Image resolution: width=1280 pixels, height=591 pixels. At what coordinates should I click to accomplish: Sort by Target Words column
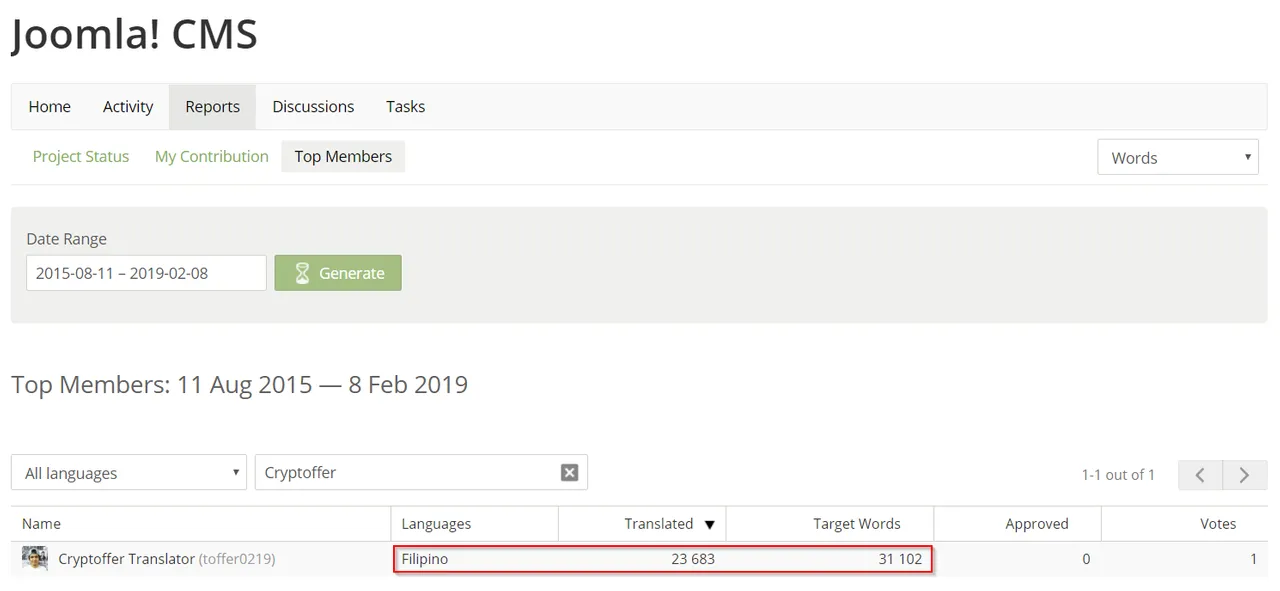pyautogui.click(x=857, y=523)
